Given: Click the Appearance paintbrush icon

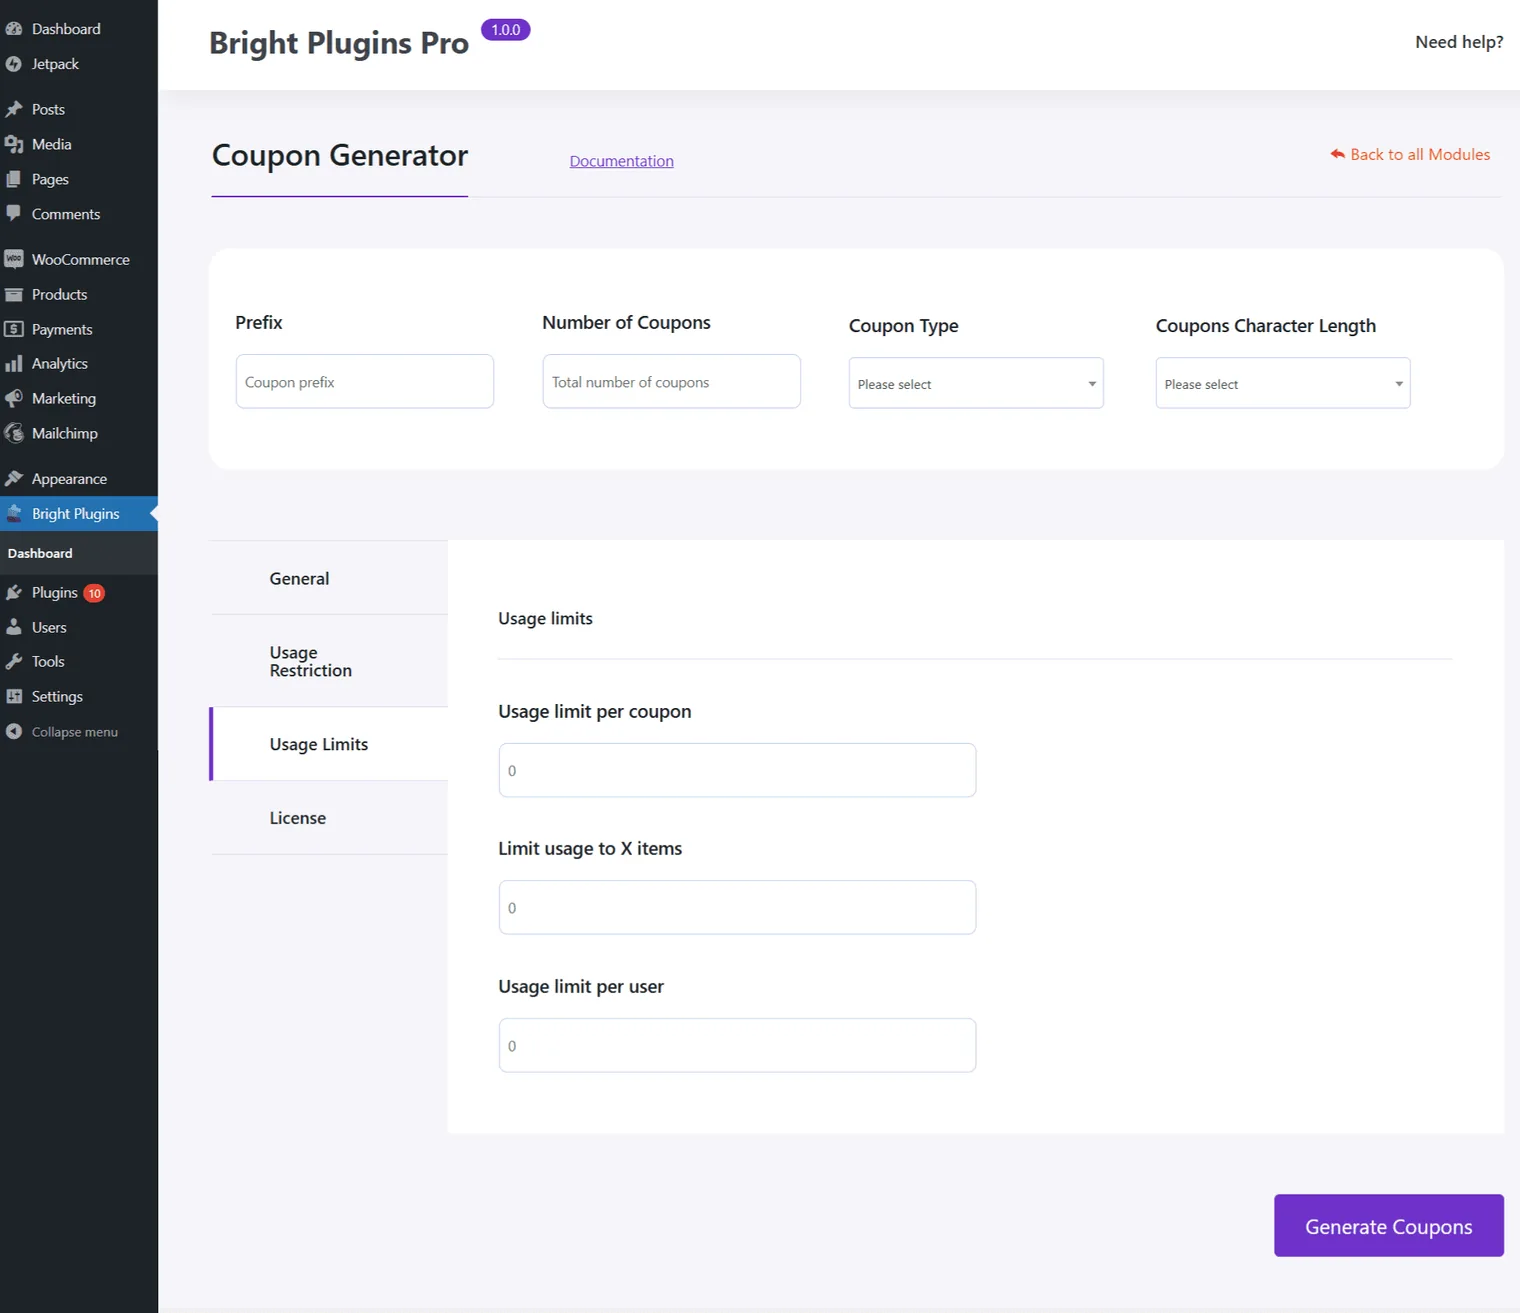Looking at the screenshot, I should coord(14,479).
